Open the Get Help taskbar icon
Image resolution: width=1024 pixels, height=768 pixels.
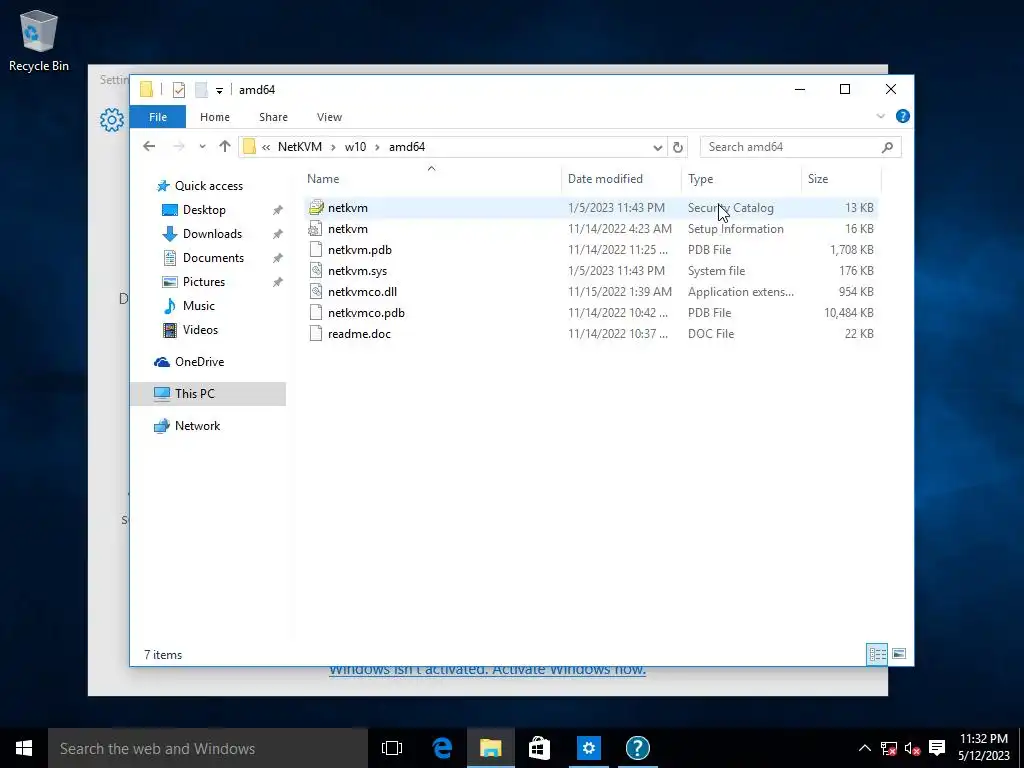coord(637,748)
